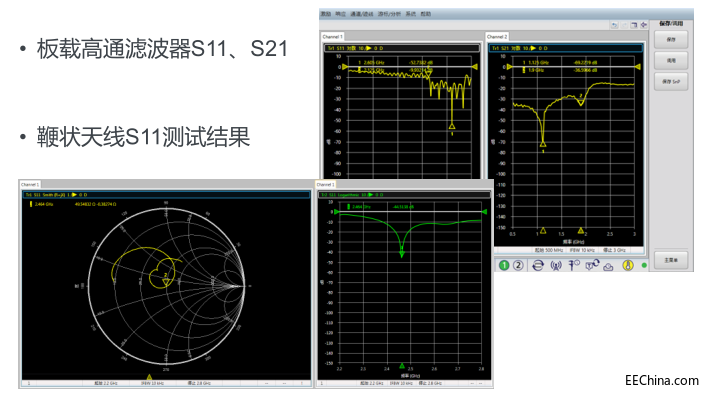
Task: Click marker 2 readout 1.9 GHz on S21
Action: (x=533, y=70)
